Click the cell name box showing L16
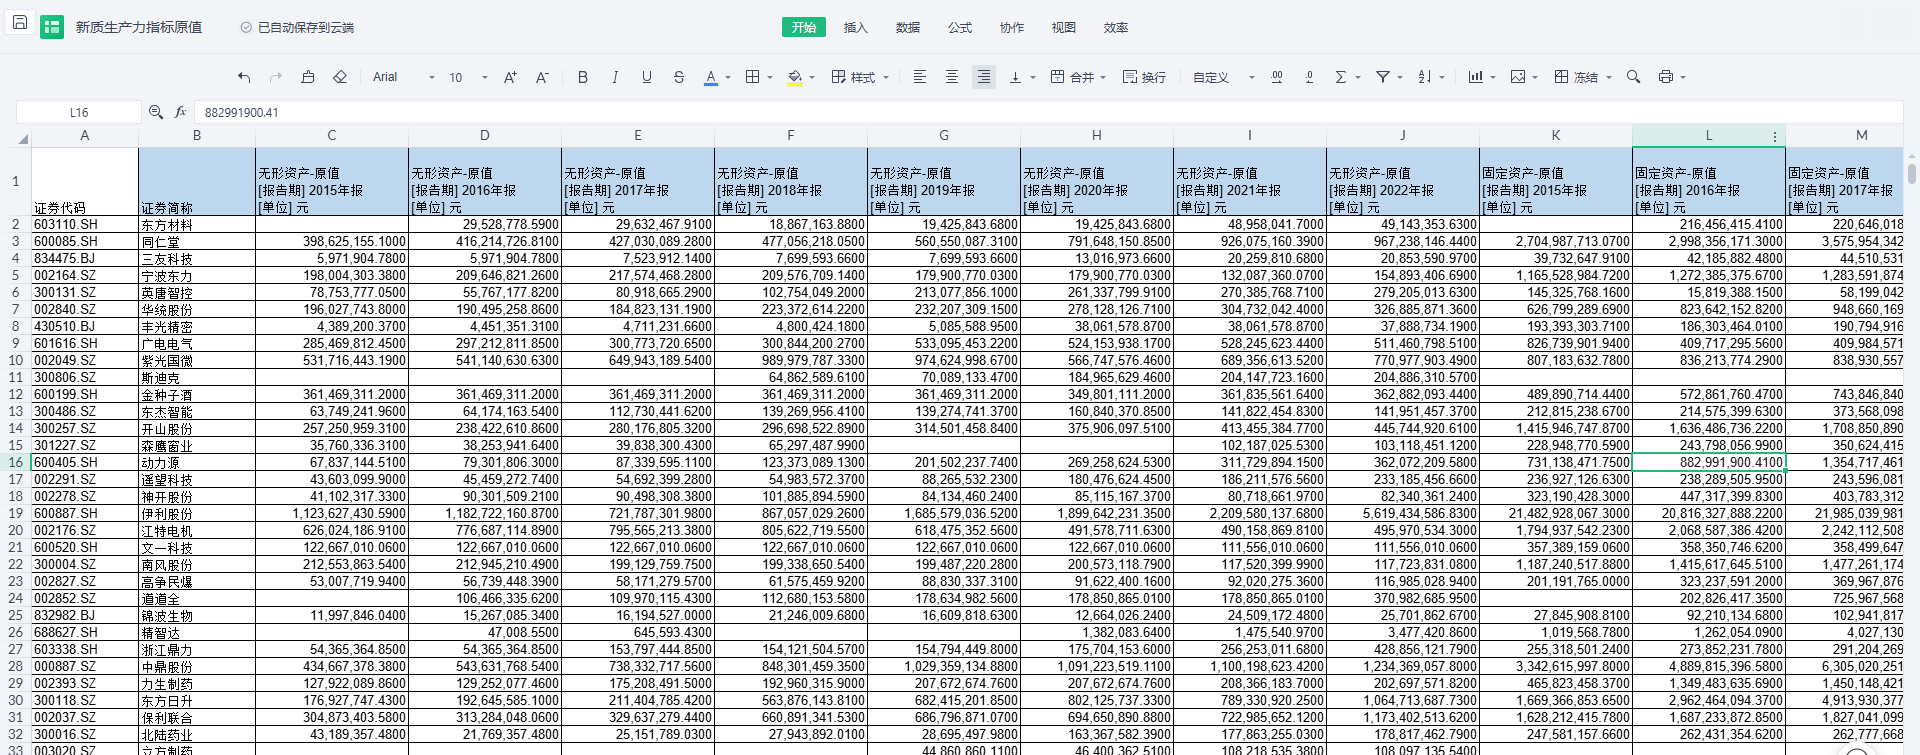1920x755 pixels. (79, 113)
